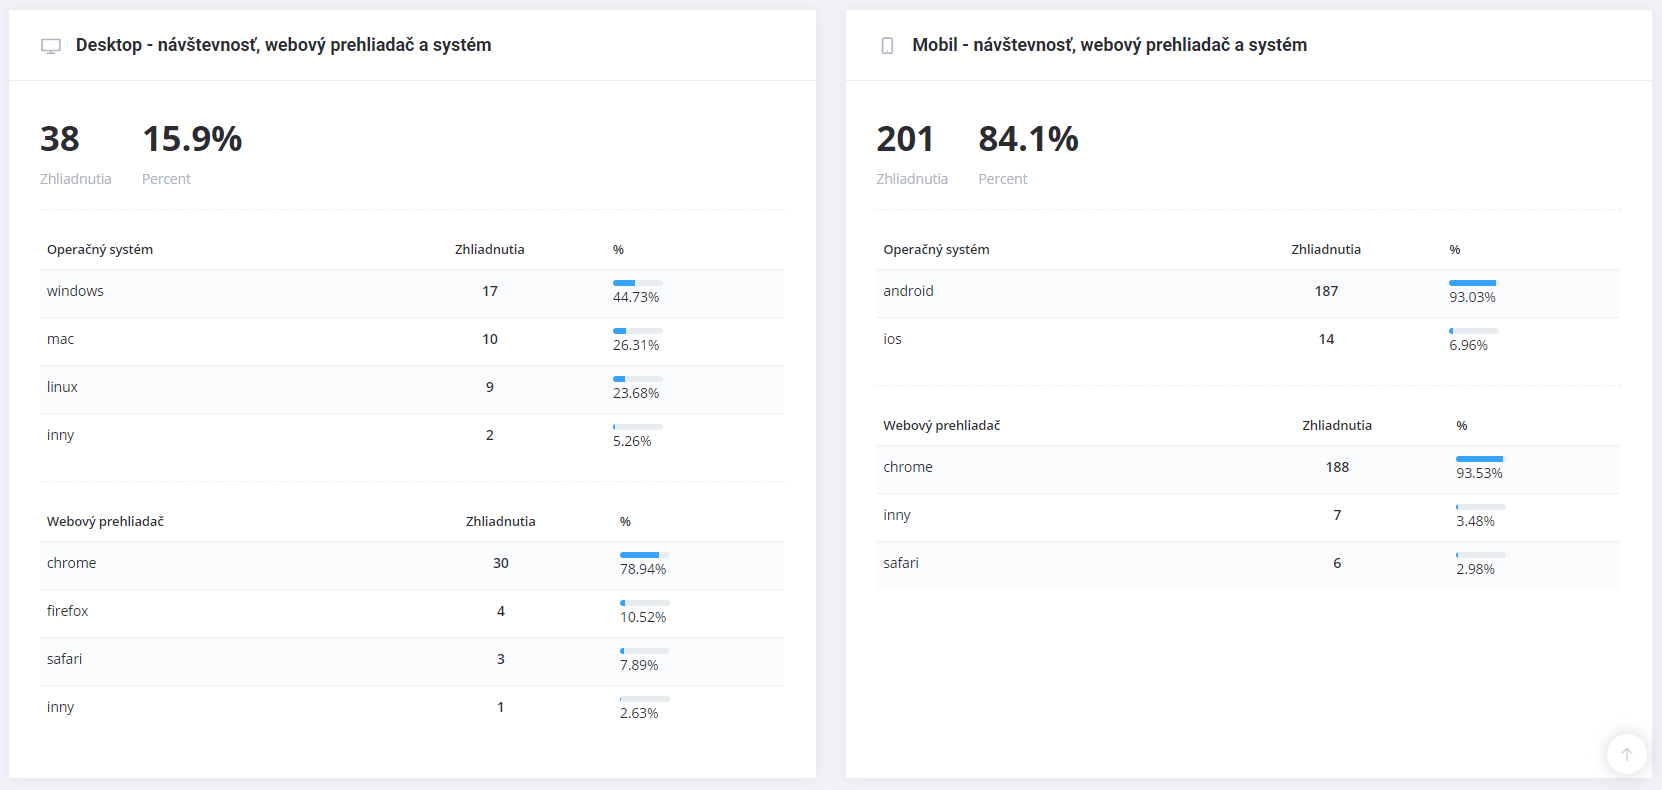The width and height of the screenshot is (1662, 790).
Task: Click the firefox percentage 10.52%
Action: pyautogui.click(x=643, y=617)
